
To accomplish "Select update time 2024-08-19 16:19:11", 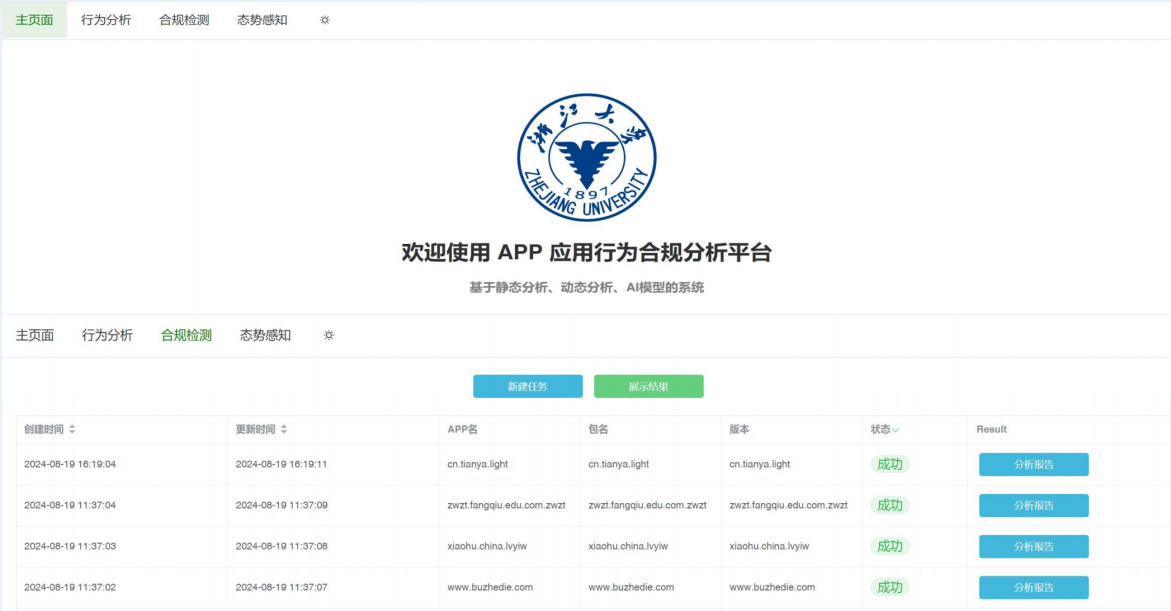I will click(282, 465).
